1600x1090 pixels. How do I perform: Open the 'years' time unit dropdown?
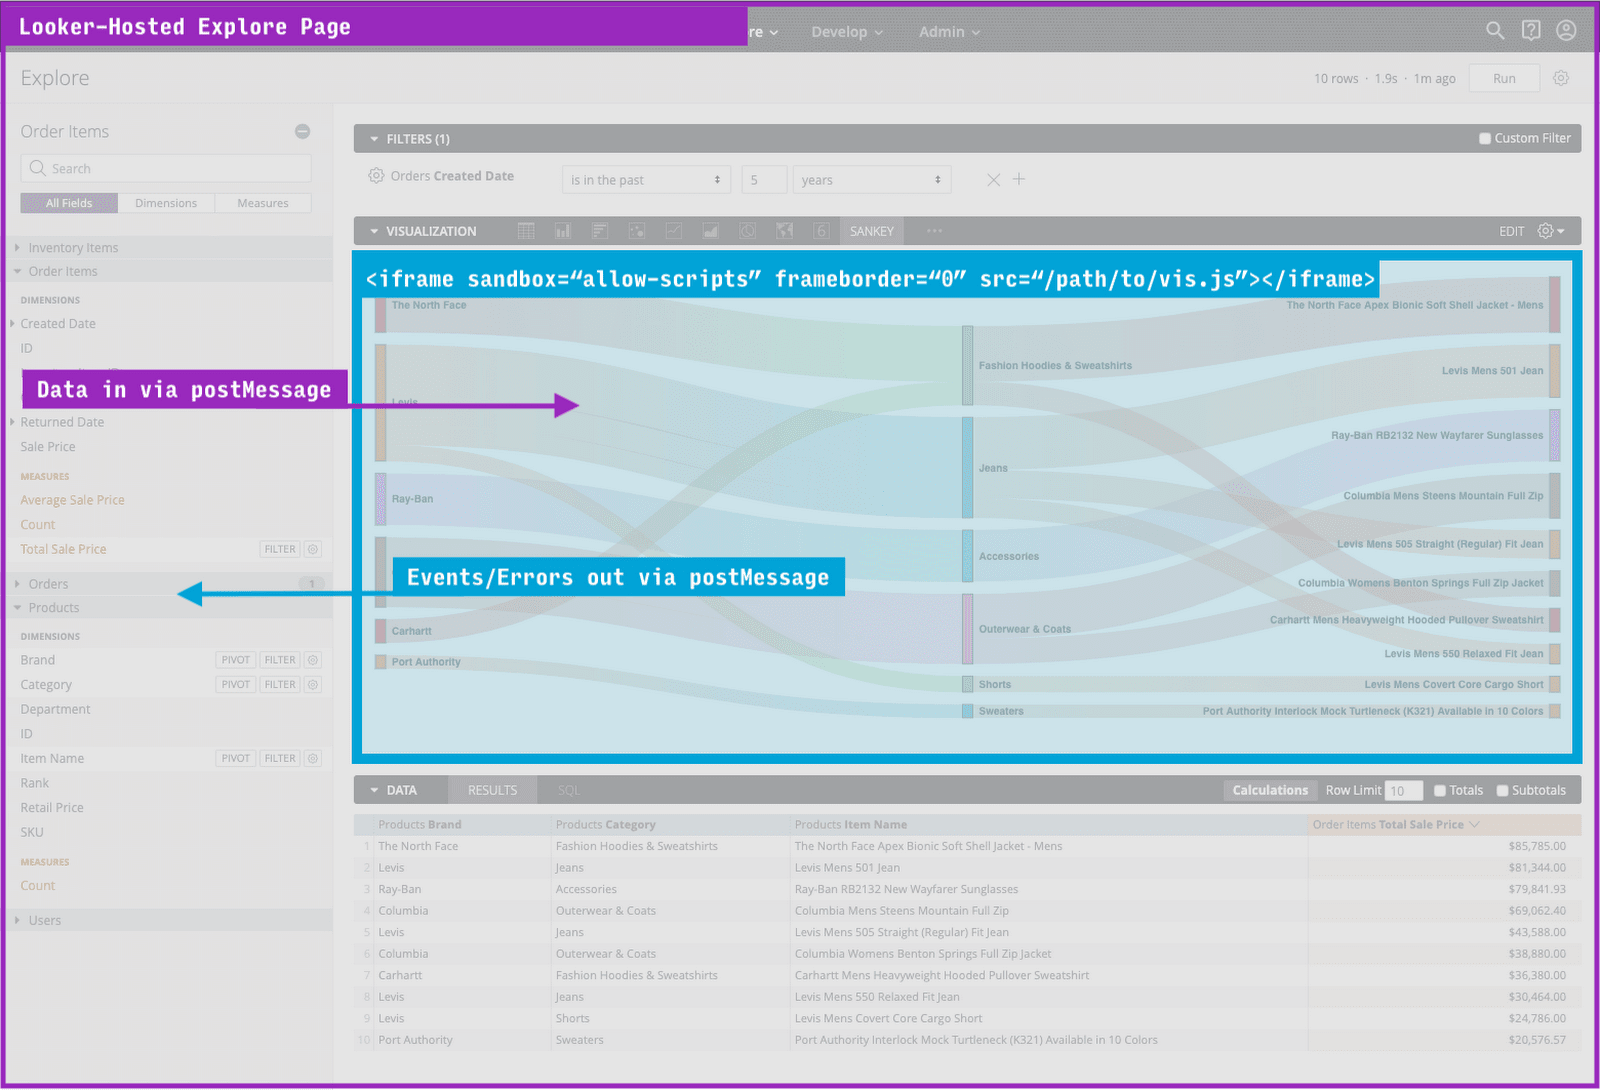tap(872, 180)
